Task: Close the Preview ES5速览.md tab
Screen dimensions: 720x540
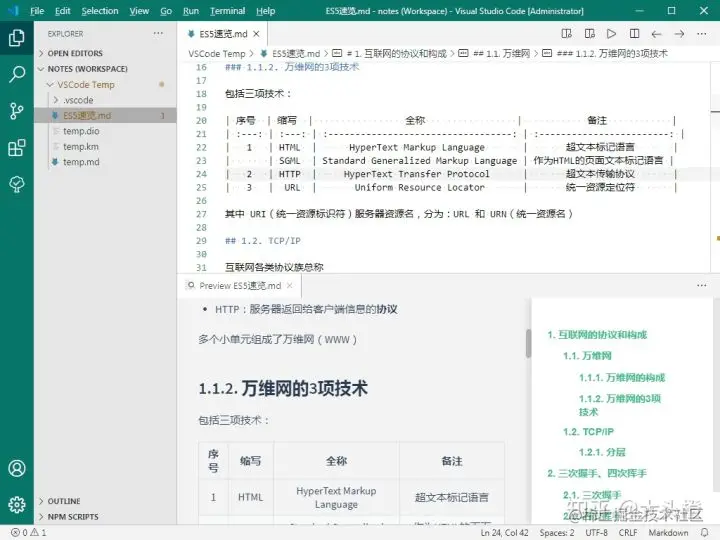Action: tap(289, 286)
